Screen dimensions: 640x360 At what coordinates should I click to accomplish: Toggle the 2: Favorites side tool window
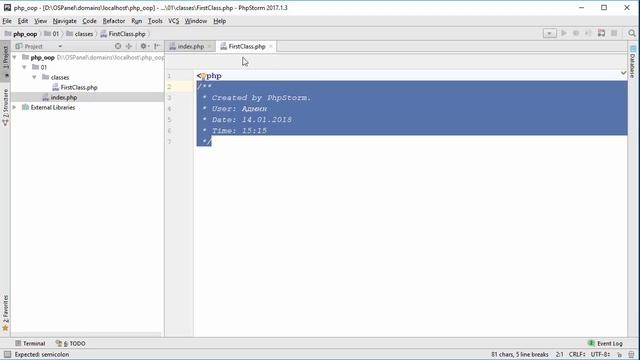pyautogui.click(x=5, y=312)
